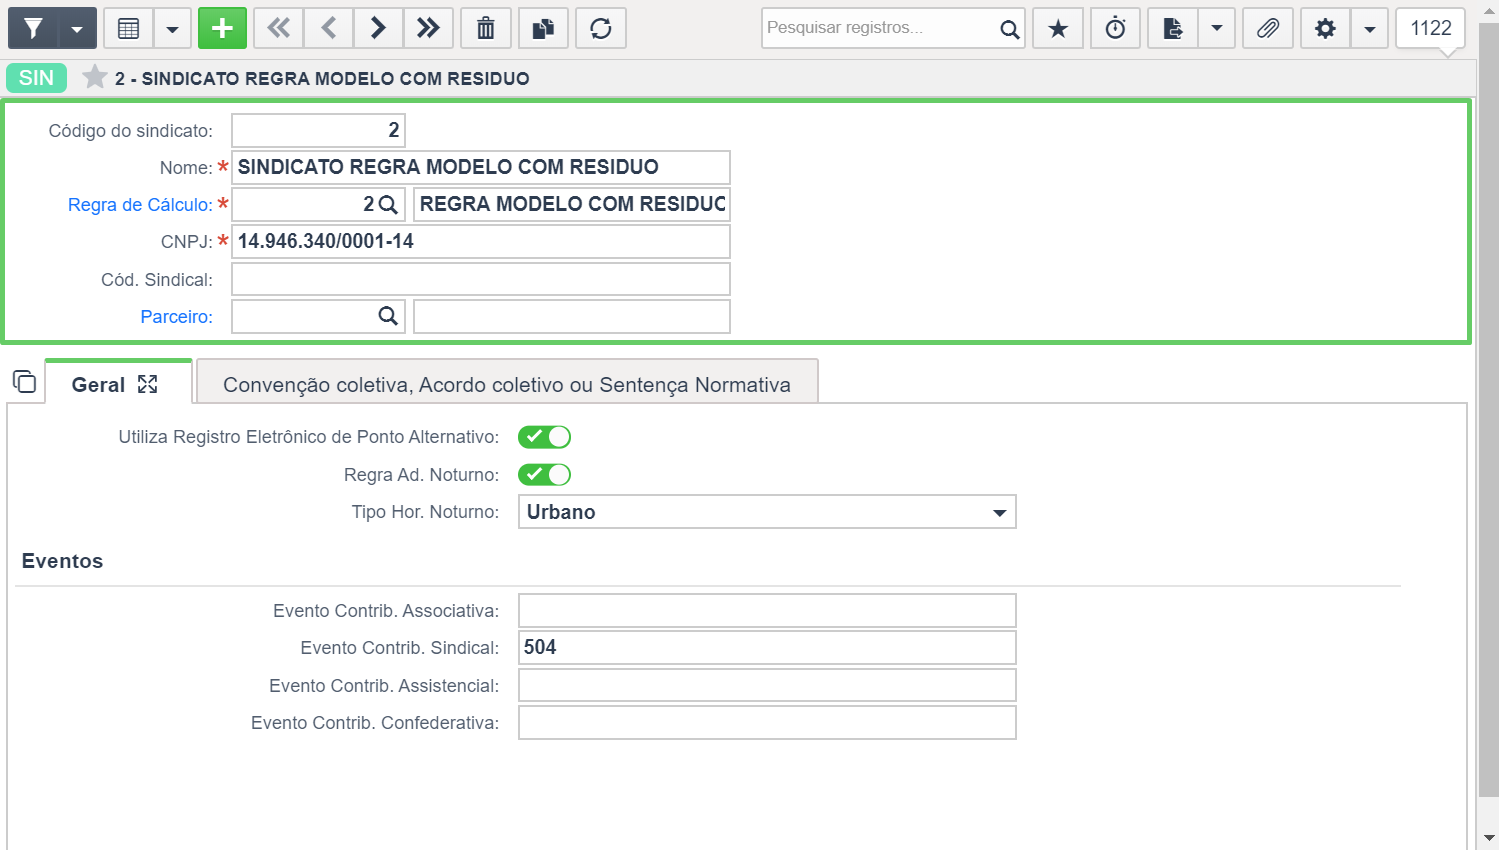1499x850 pixels.
Task: Open Tipo Hor. Noturno dropdown
Action: (x=767, y=512)
